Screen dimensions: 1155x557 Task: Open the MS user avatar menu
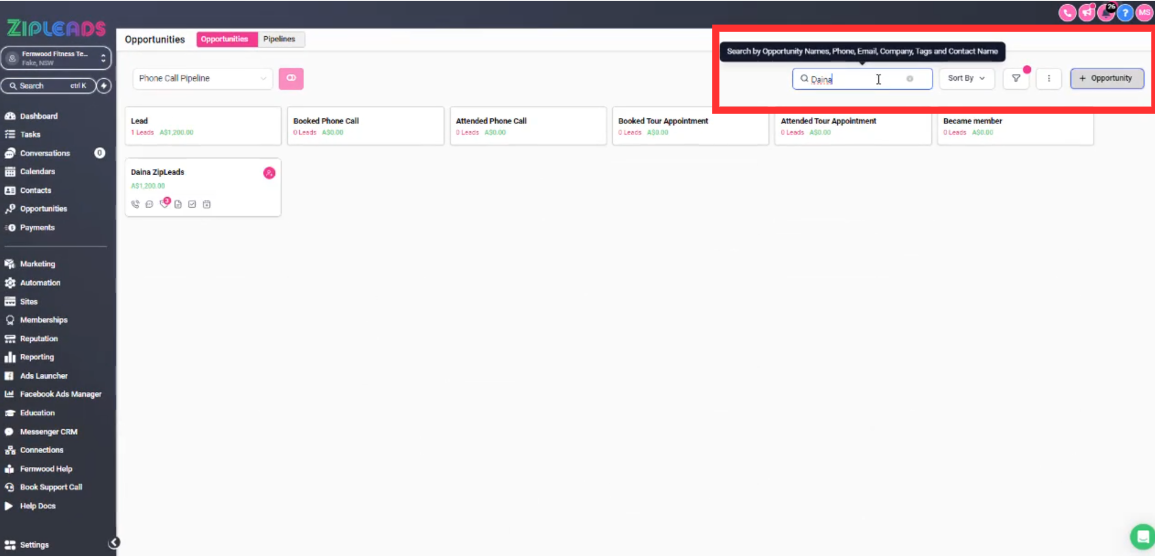[x=1144, y=13]
